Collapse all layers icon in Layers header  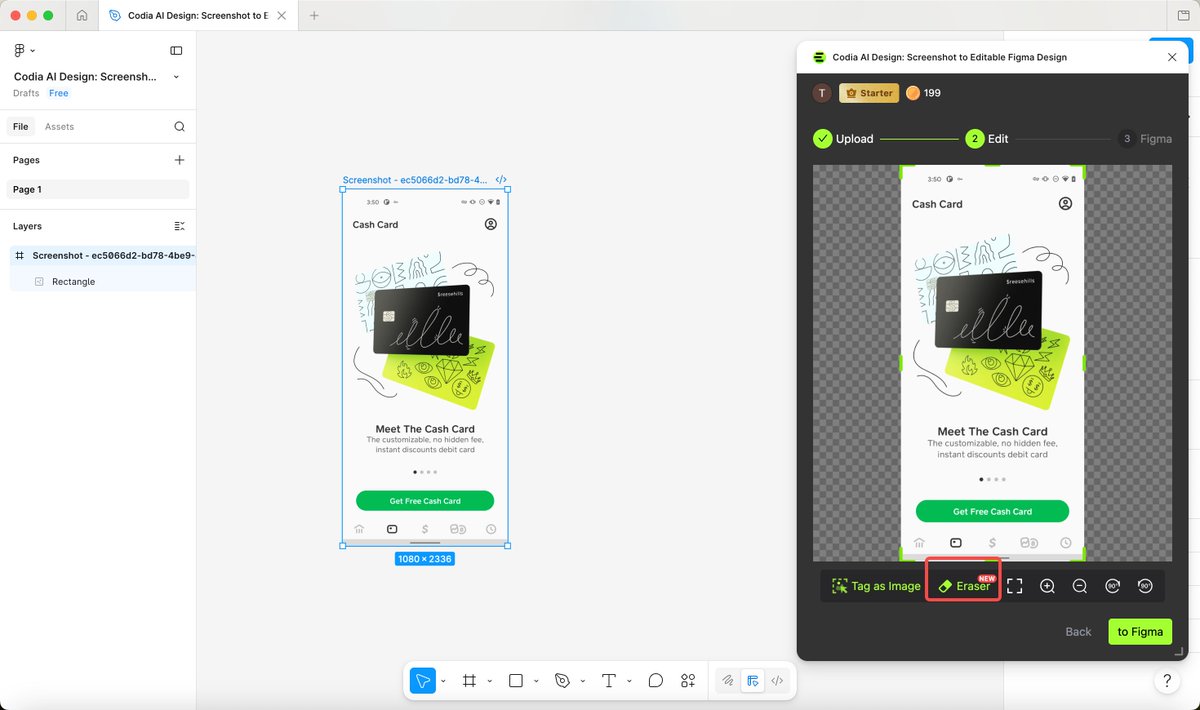[x=179, y=226]
